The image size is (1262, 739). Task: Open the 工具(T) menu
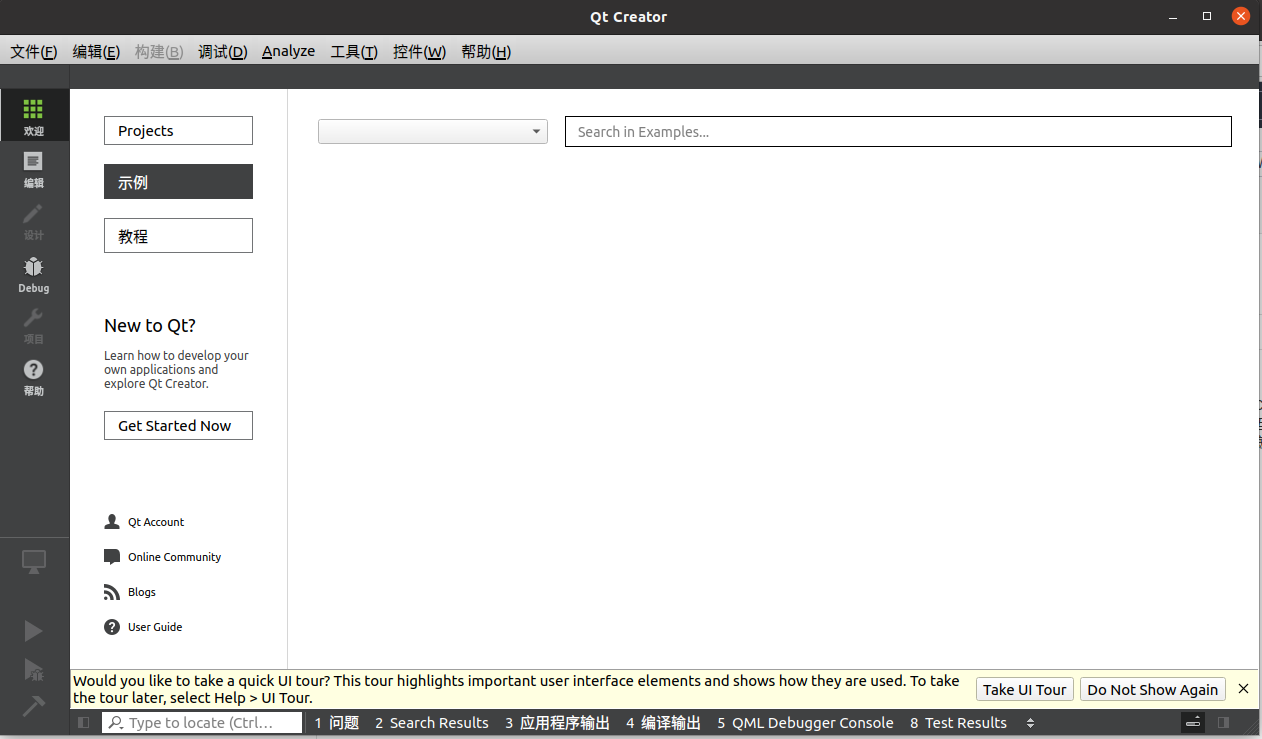354,52
